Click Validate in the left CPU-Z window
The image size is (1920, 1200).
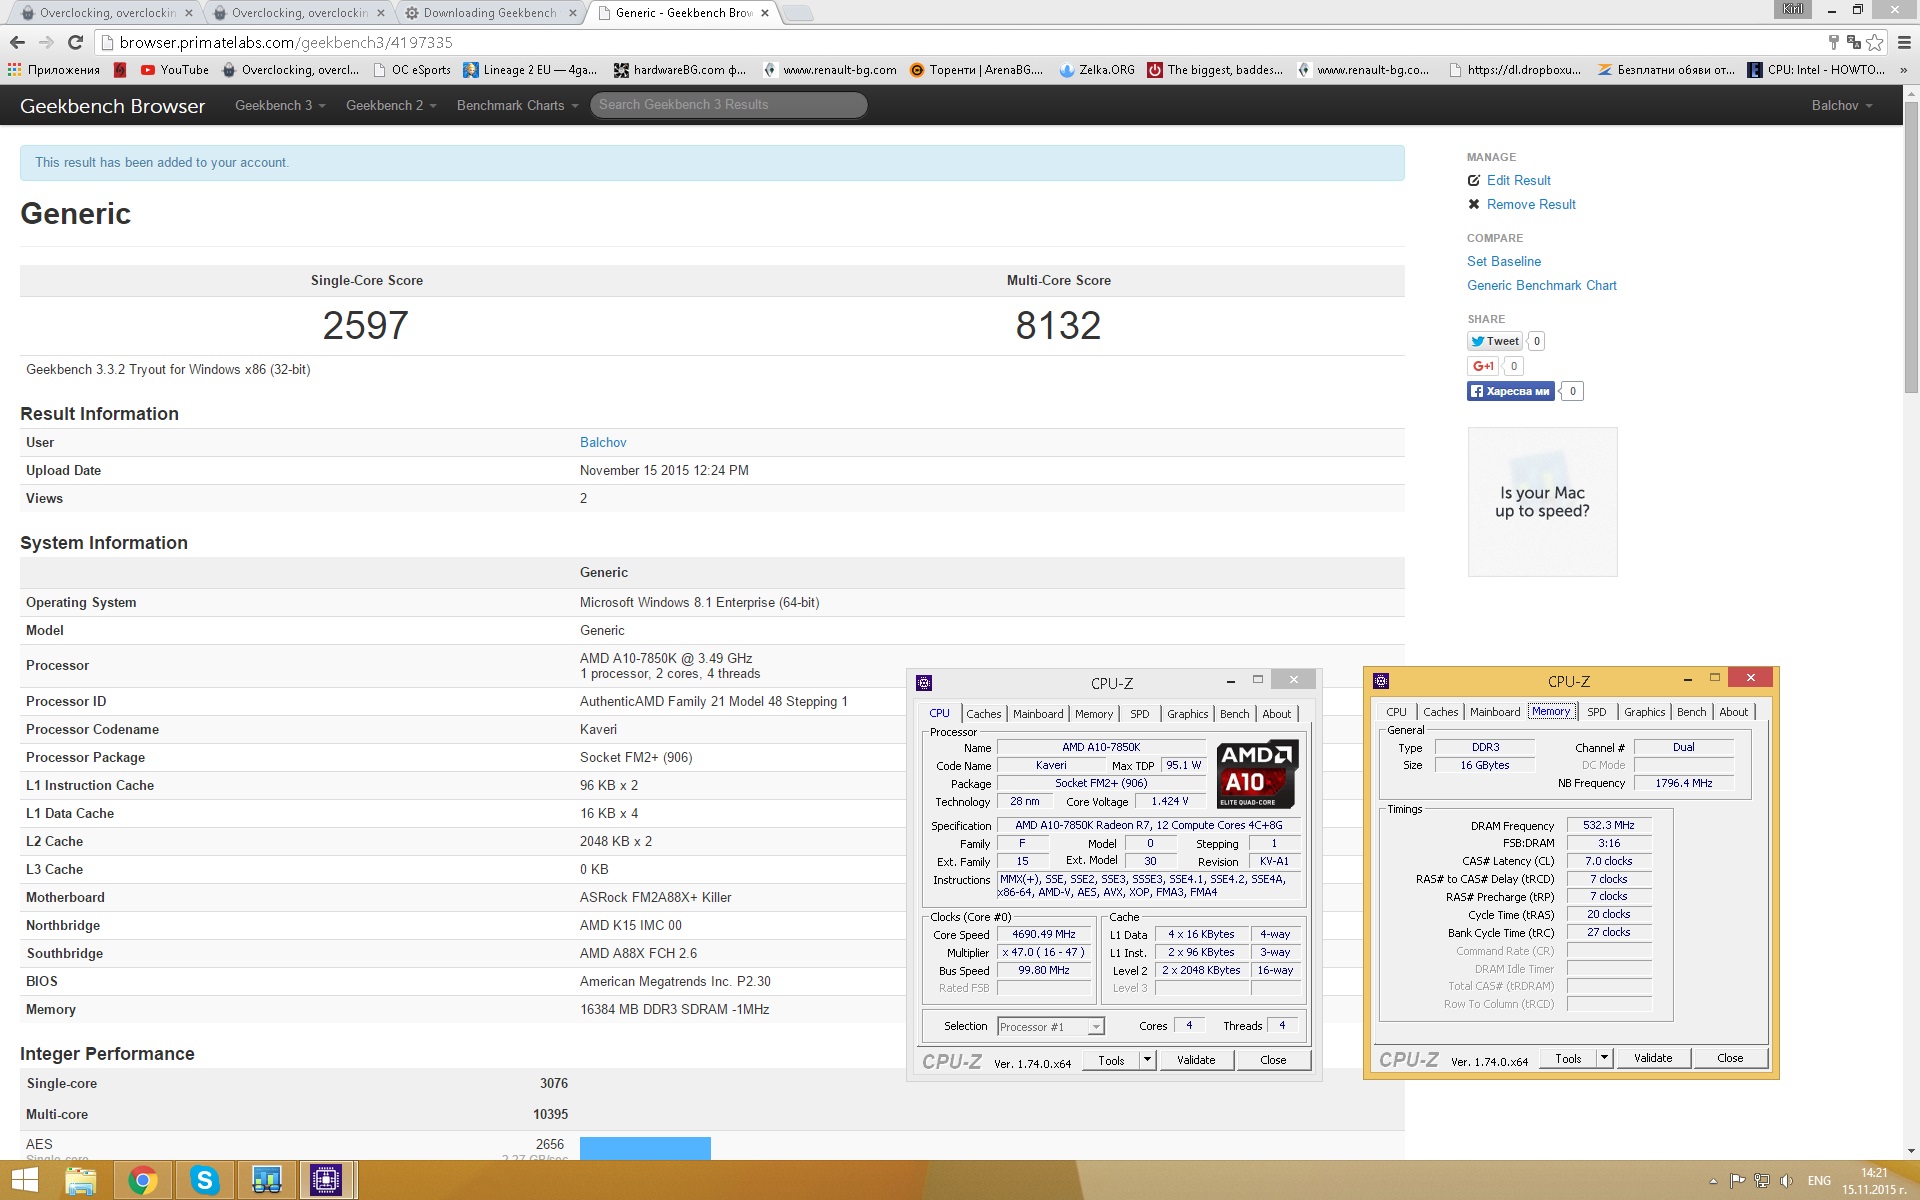coord(1196,1060)
